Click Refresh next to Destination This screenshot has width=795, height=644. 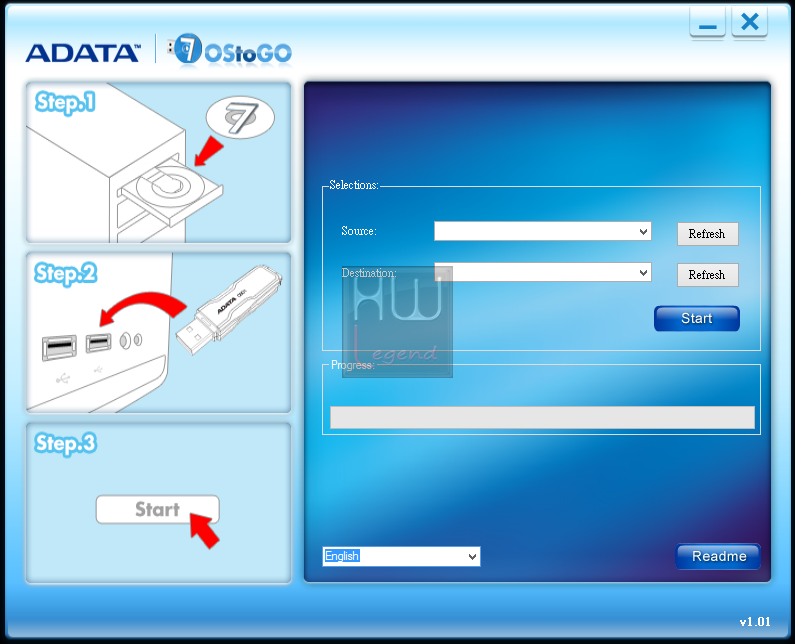(707, 275)
